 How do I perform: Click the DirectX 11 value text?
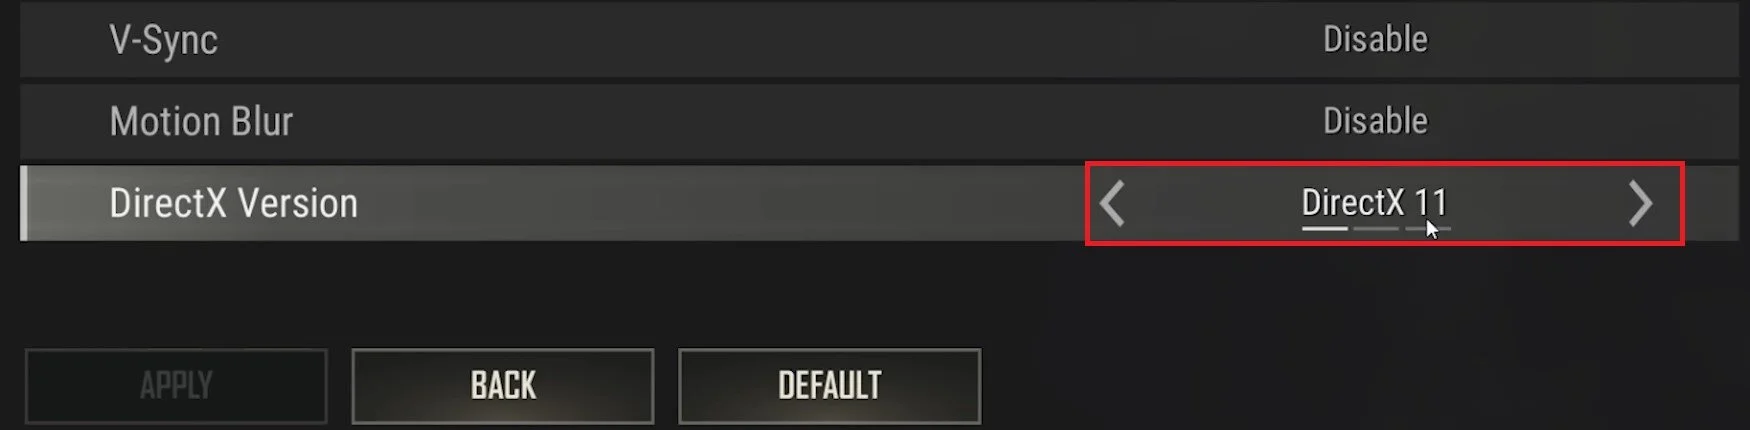1375,202
